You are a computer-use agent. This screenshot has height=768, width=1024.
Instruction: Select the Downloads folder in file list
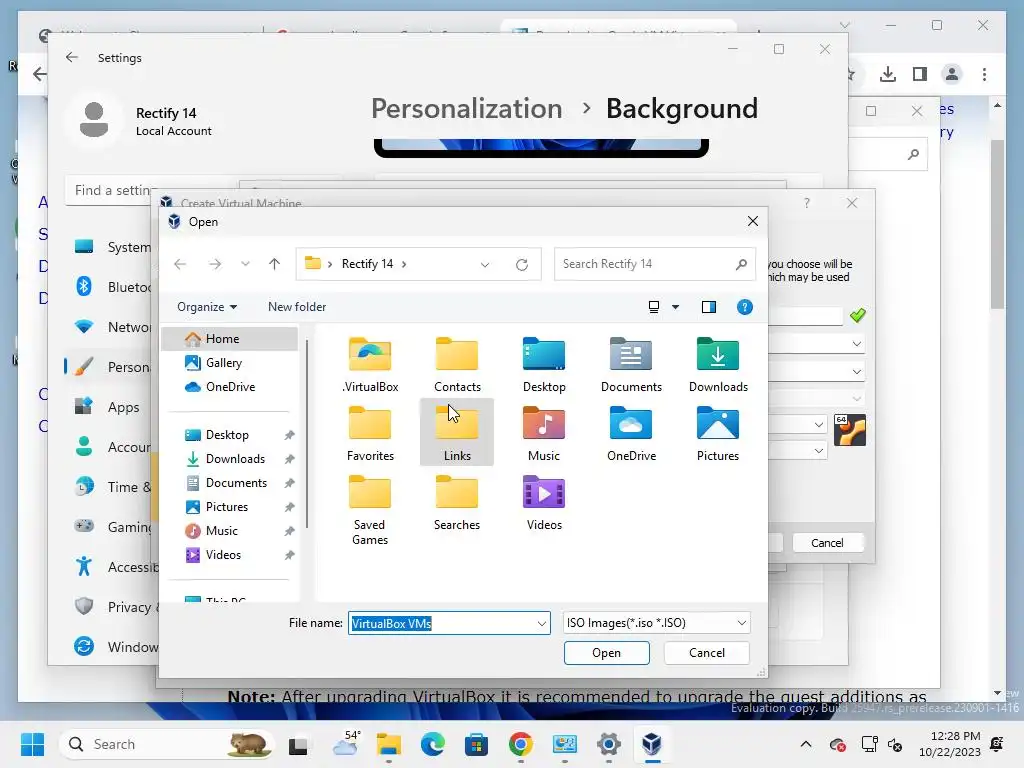click(x=718, y=364)
